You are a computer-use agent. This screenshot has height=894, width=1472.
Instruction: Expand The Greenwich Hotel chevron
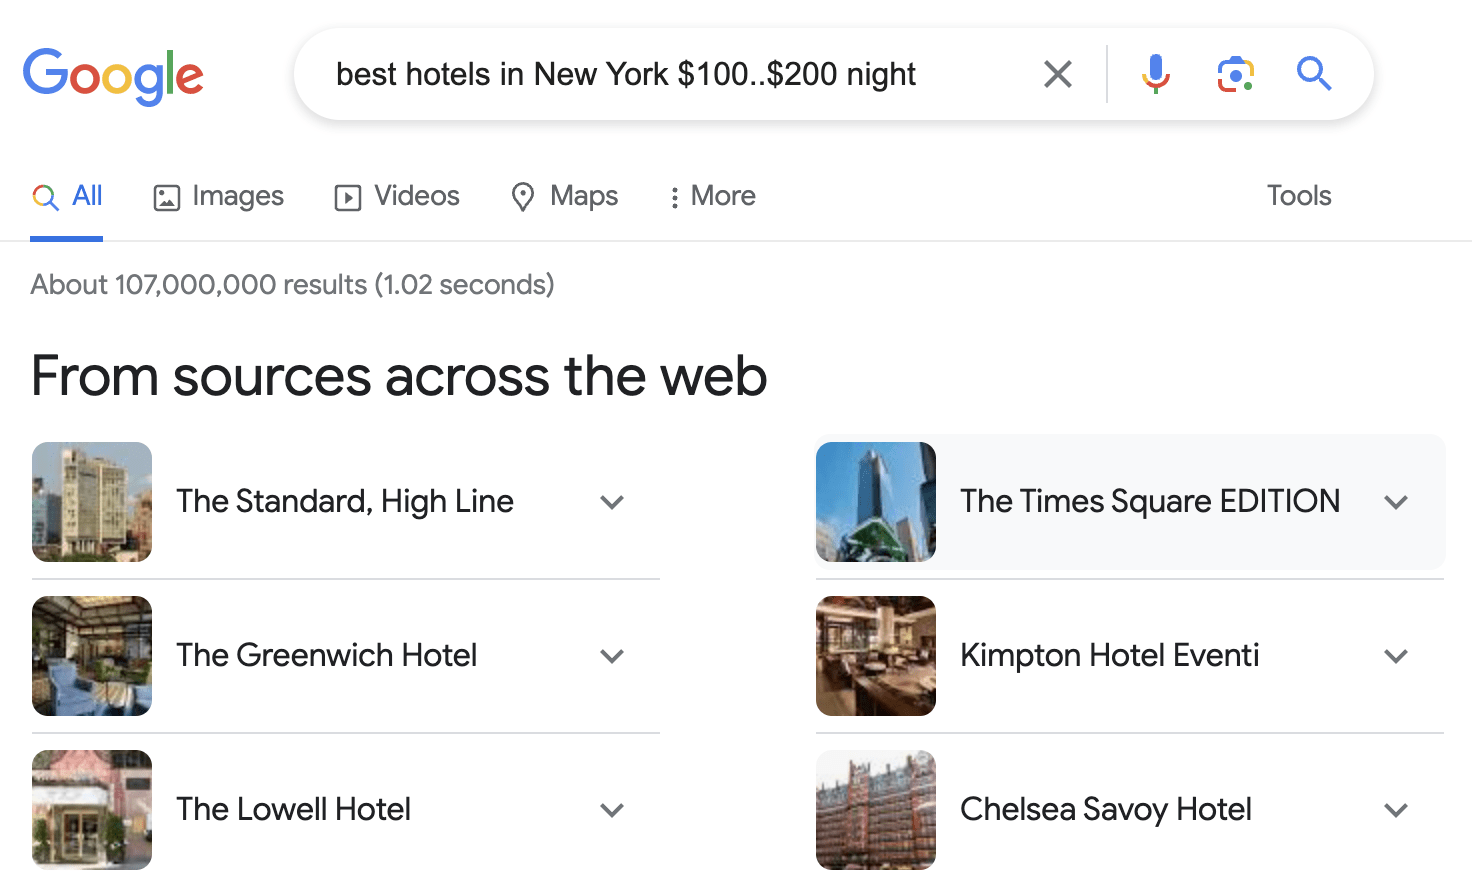pos(612,656)
